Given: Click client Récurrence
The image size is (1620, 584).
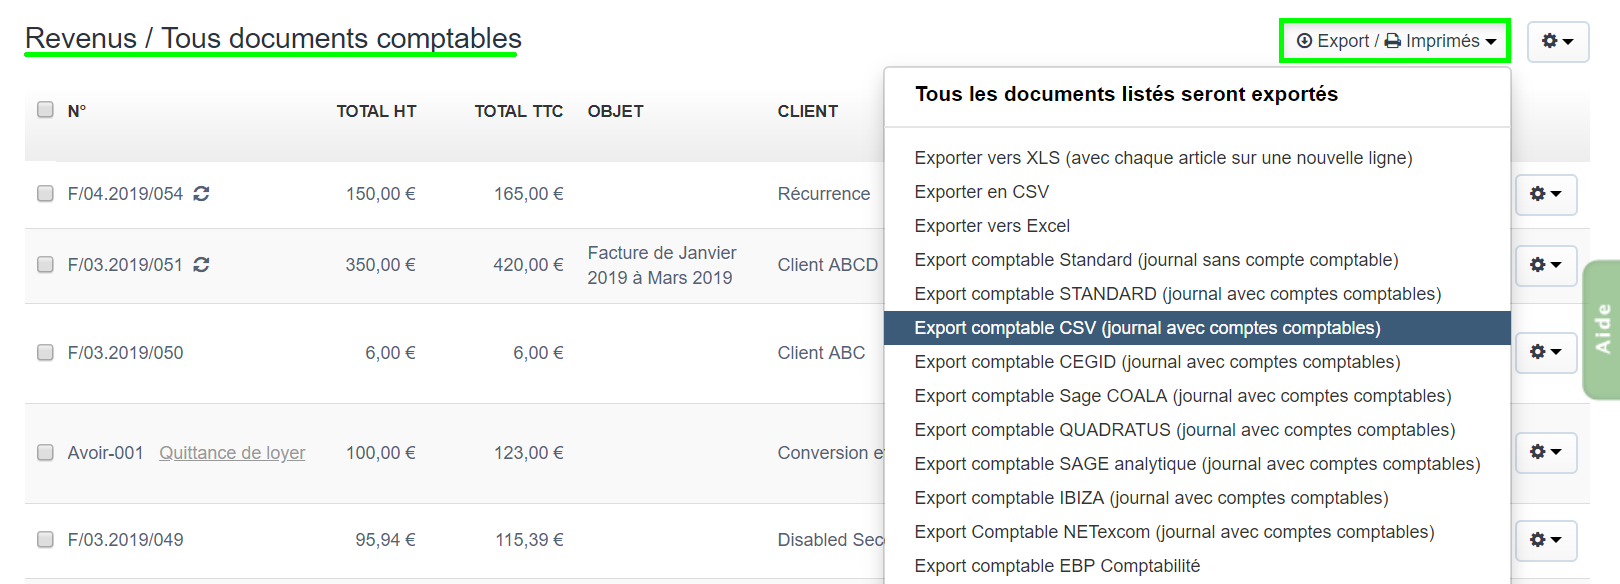Looking at the screenshot, I should click(x=824, y=194).
